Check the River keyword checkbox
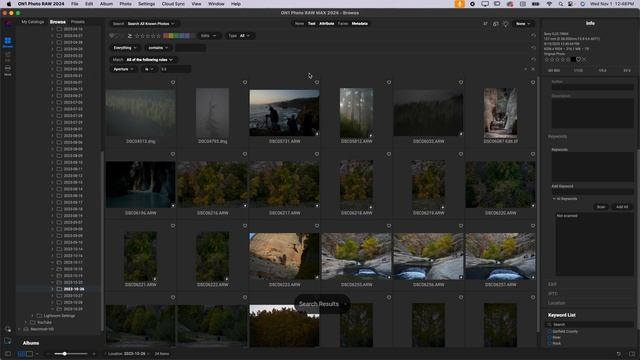The height and width of the screenshot is (360, 640). tap(549, 338)
